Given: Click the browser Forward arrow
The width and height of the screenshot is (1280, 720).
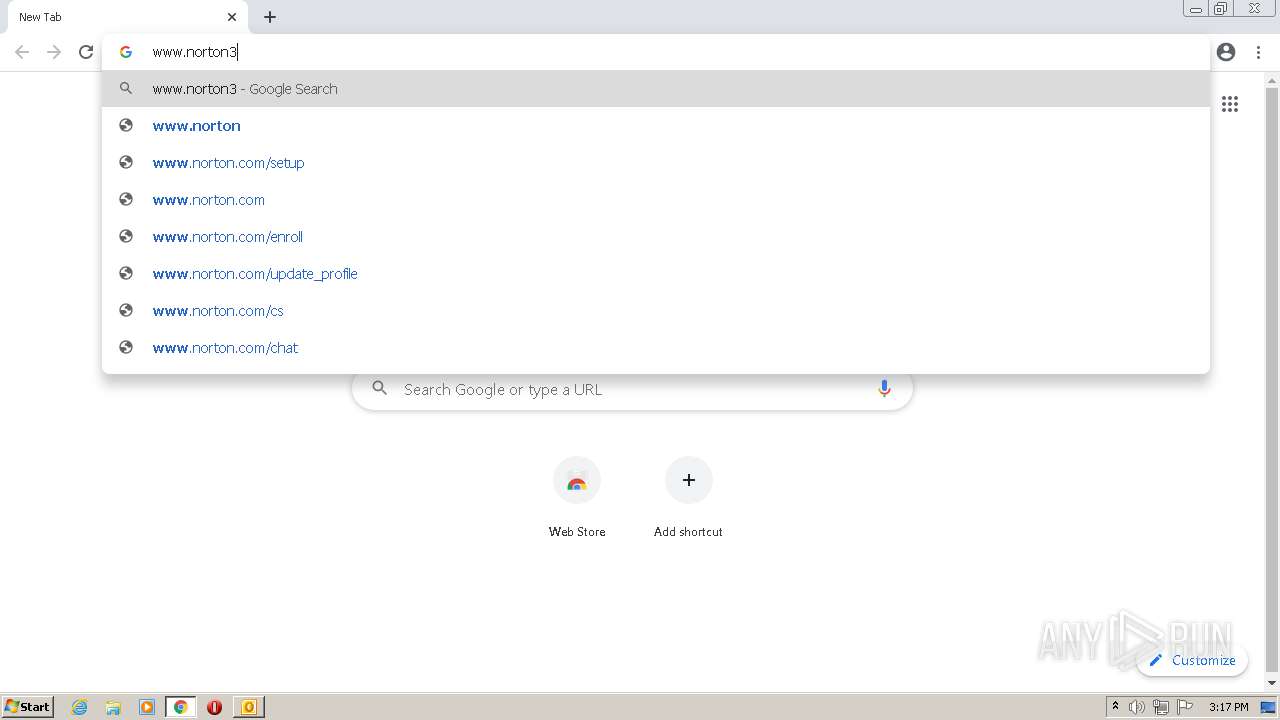Looking at the screenshot, I should click(54, 52).
